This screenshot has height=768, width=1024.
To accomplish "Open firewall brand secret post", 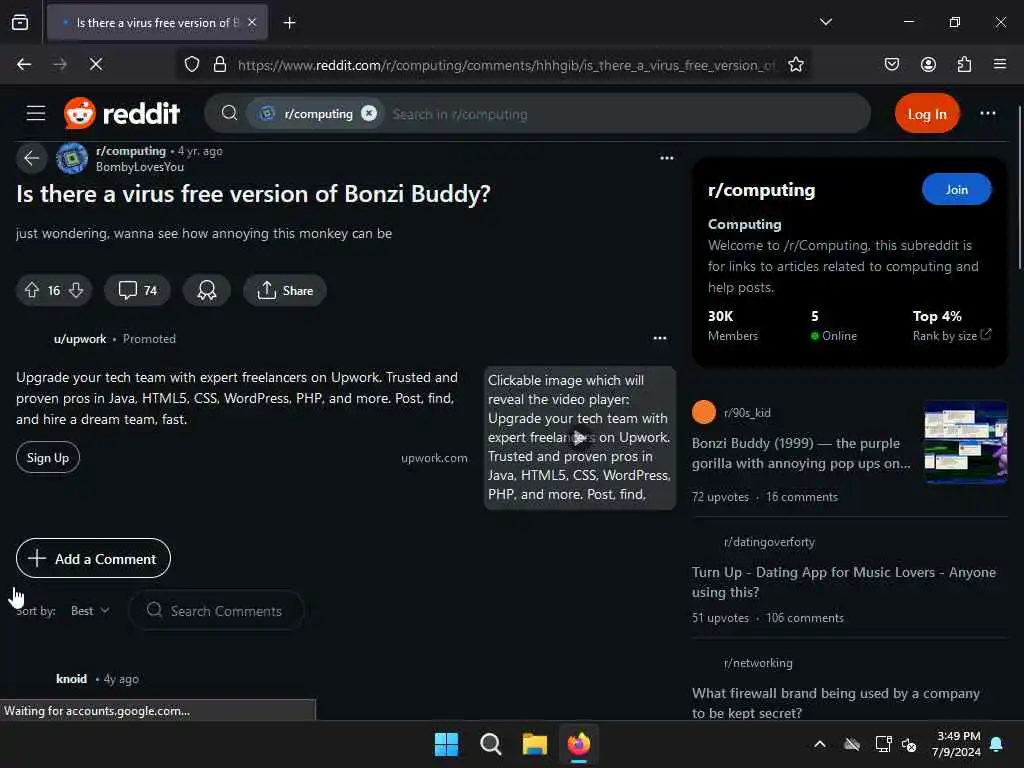I will pyautogui.click(x=836, y=703).
